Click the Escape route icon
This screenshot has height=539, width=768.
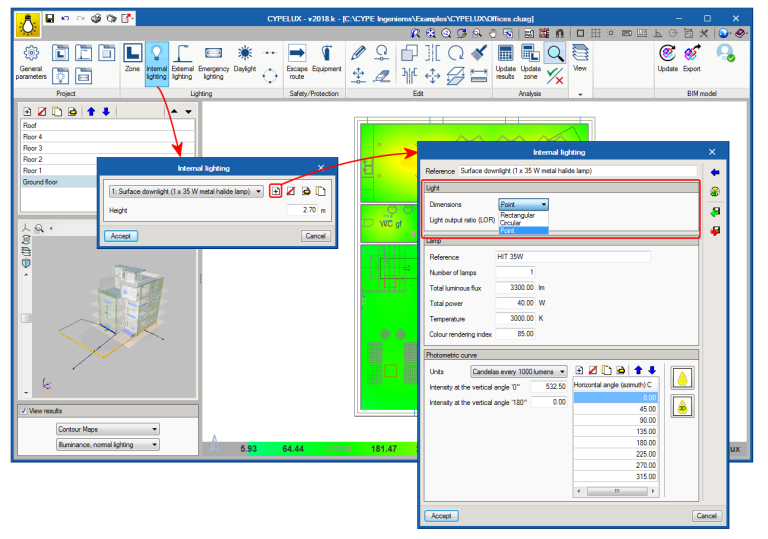[x=297, y=60]
